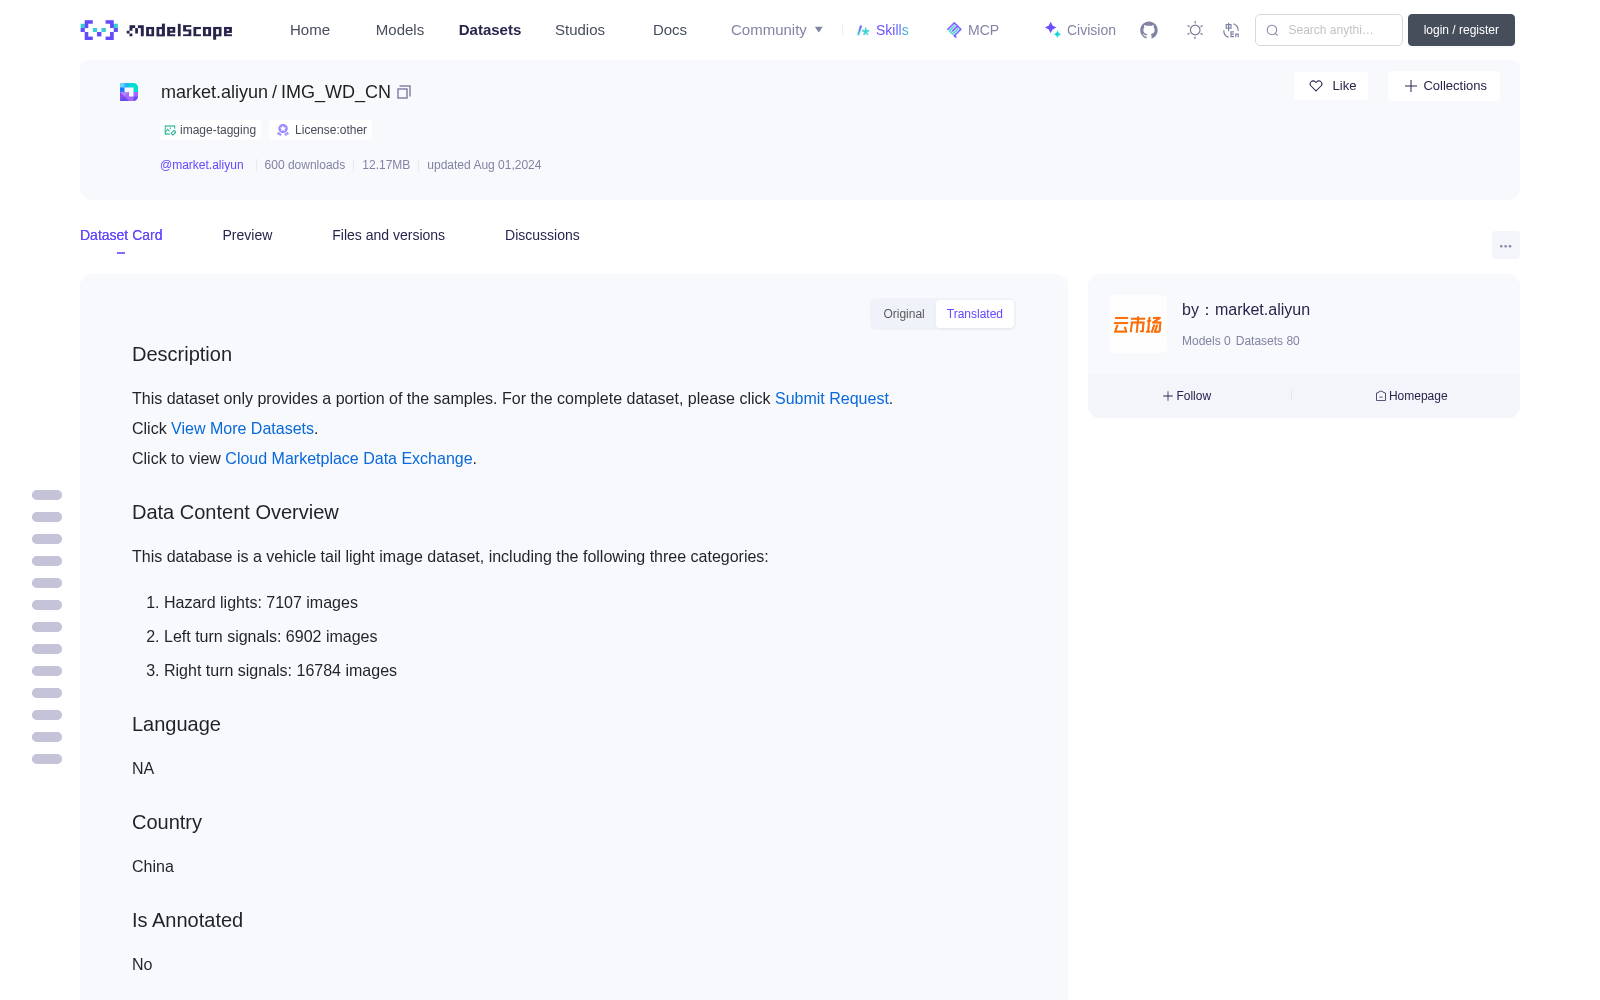The height and width of the screenshot is (1000, 1600).
Task: Click the 'Left turn signals: 6902 images' item
Action: tap(271, 636)
